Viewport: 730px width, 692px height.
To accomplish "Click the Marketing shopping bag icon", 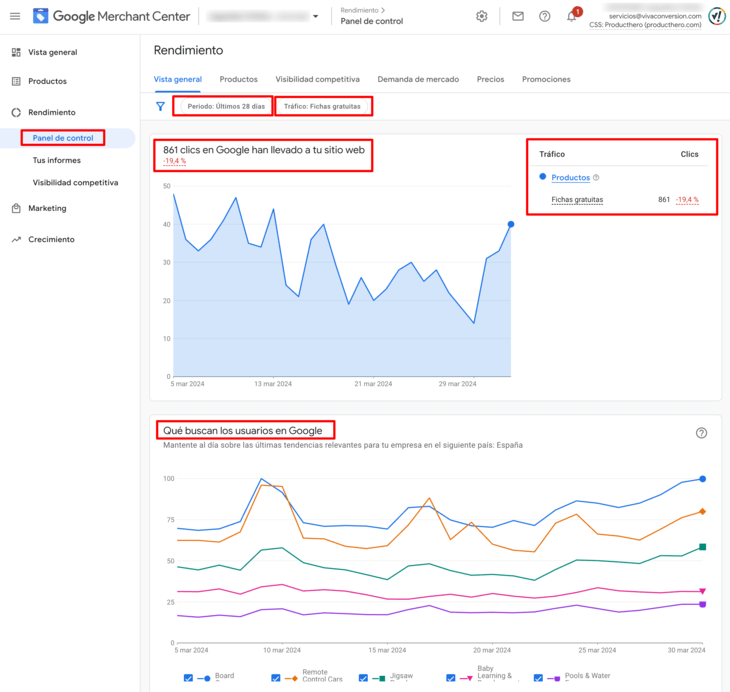I will click(16, 208).
